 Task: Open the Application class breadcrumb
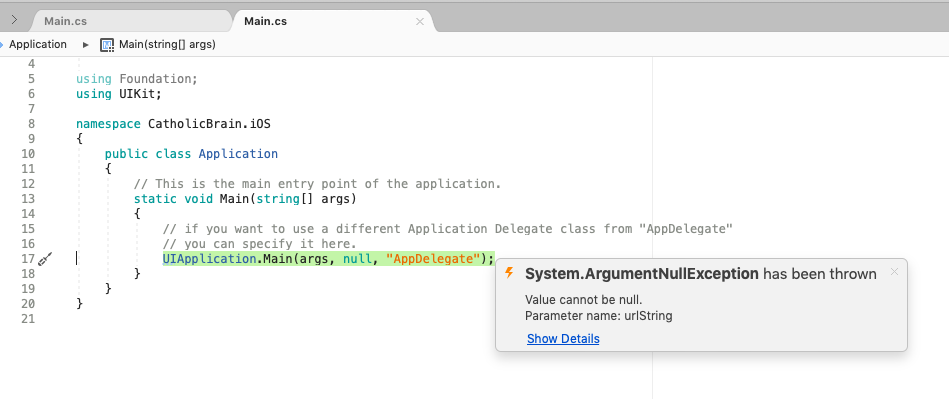[x=38, y=44]
